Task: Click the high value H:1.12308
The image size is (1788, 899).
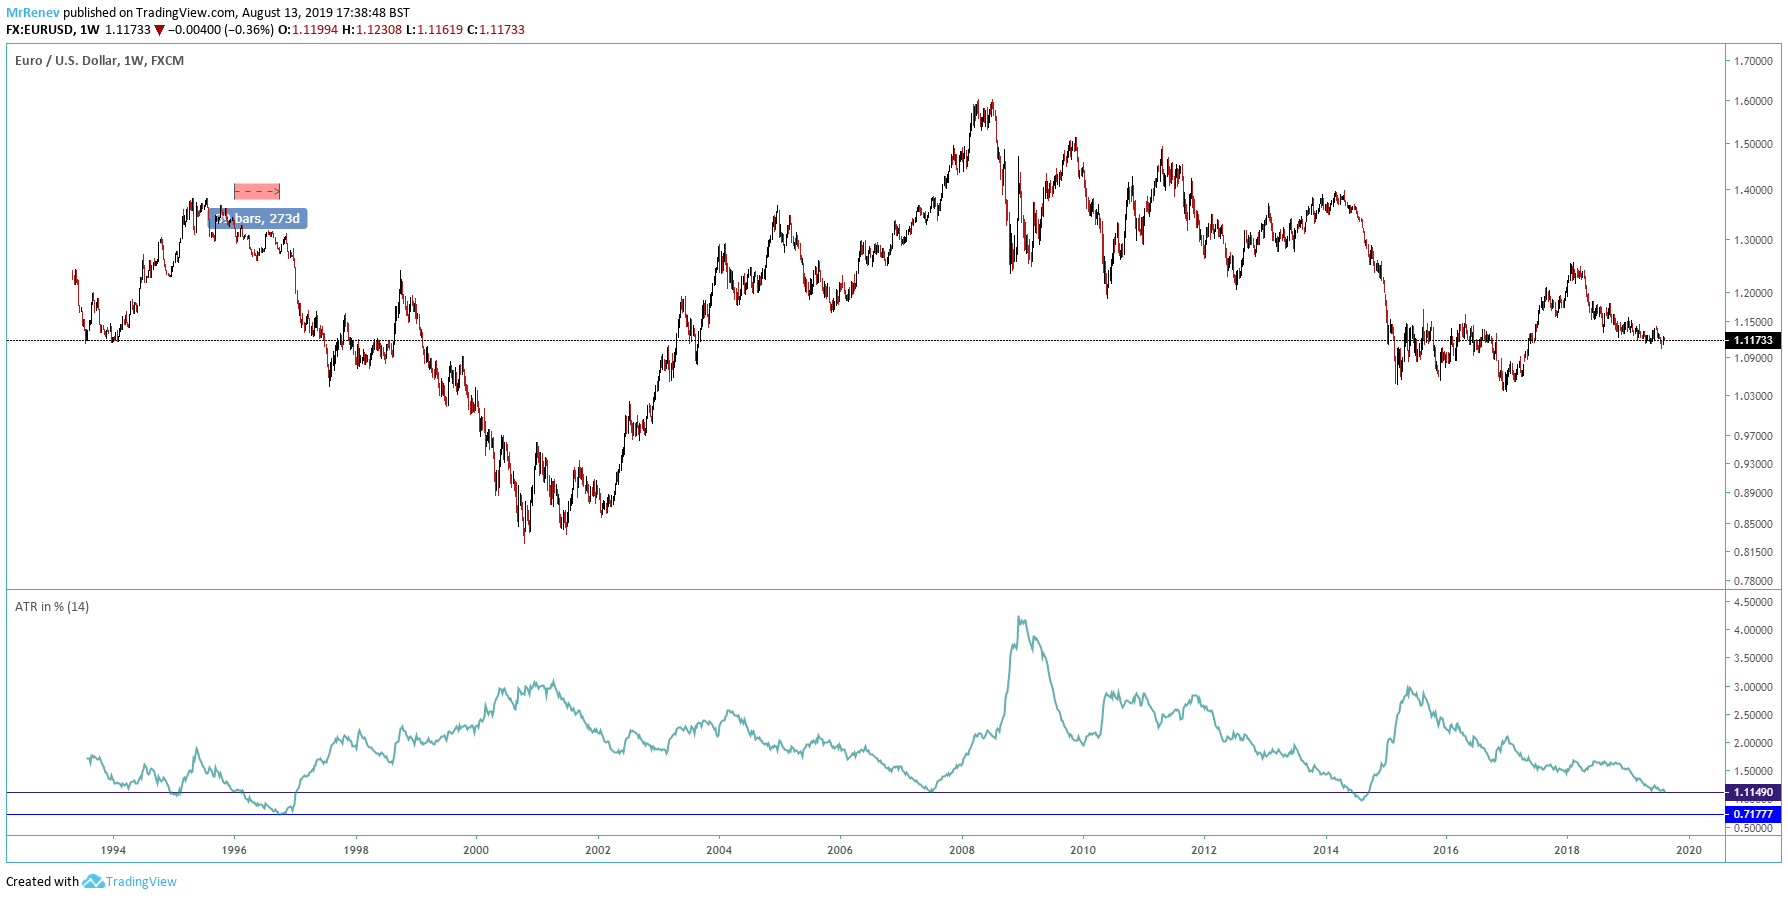Action: pos(372,30)
